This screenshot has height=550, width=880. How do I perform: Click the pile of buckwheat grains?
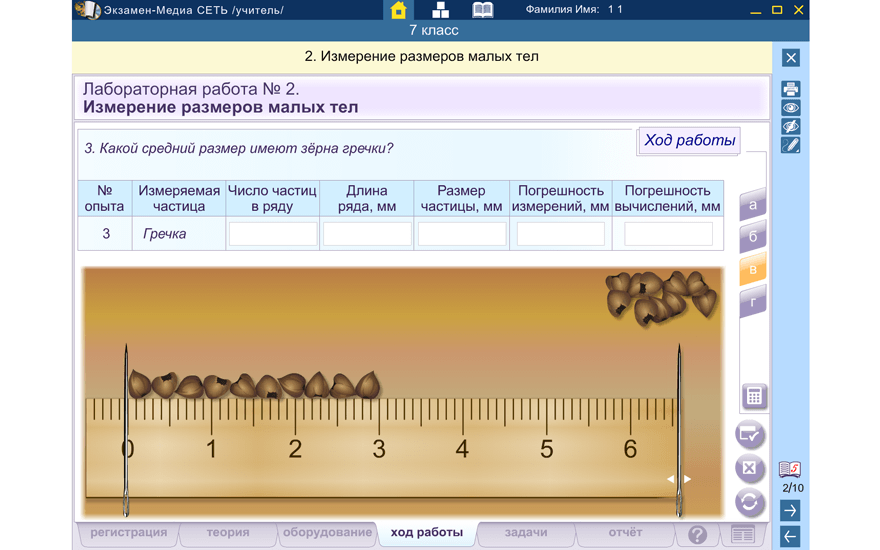pyautogui.click(x=661, y=297)
